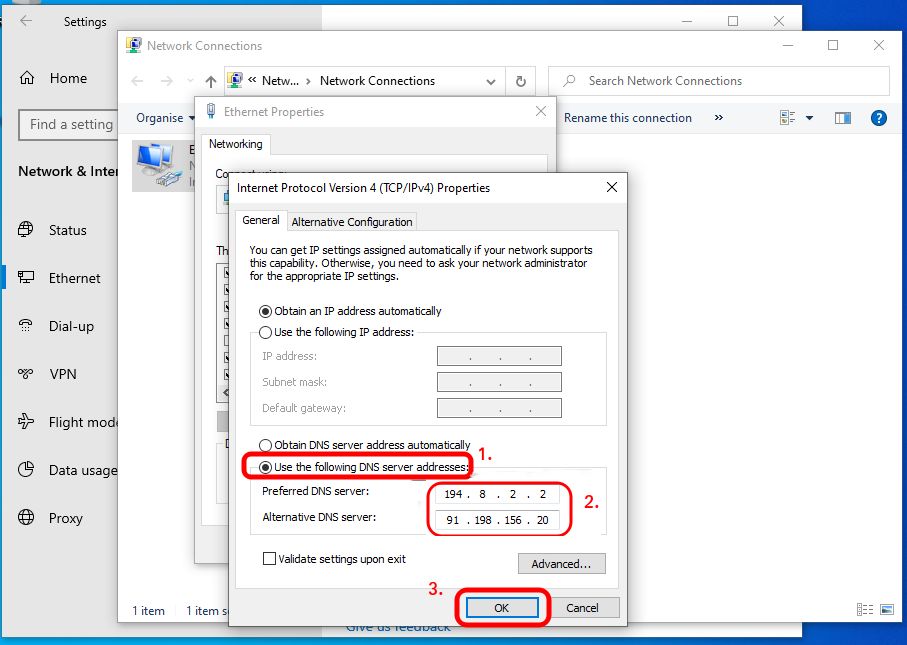Open Home in Settings sidebar

(67, 78)
